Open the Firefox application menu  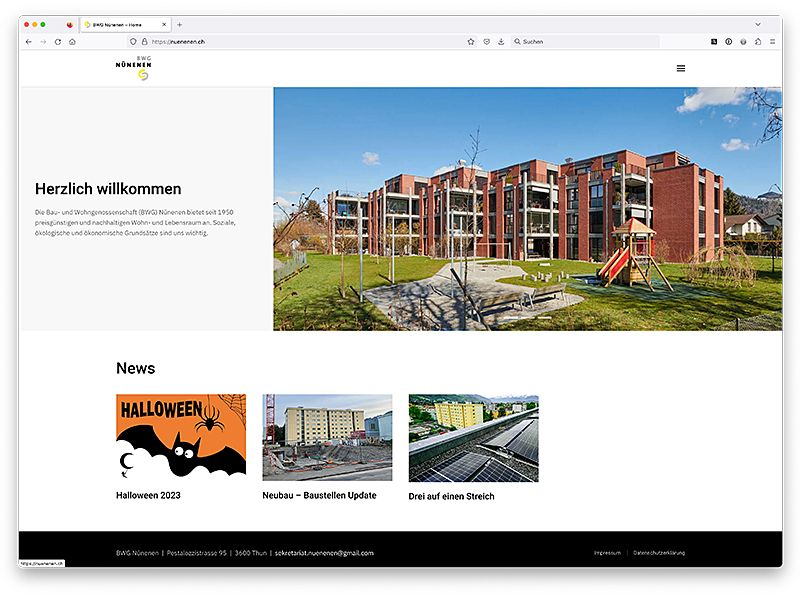point(772,42)
